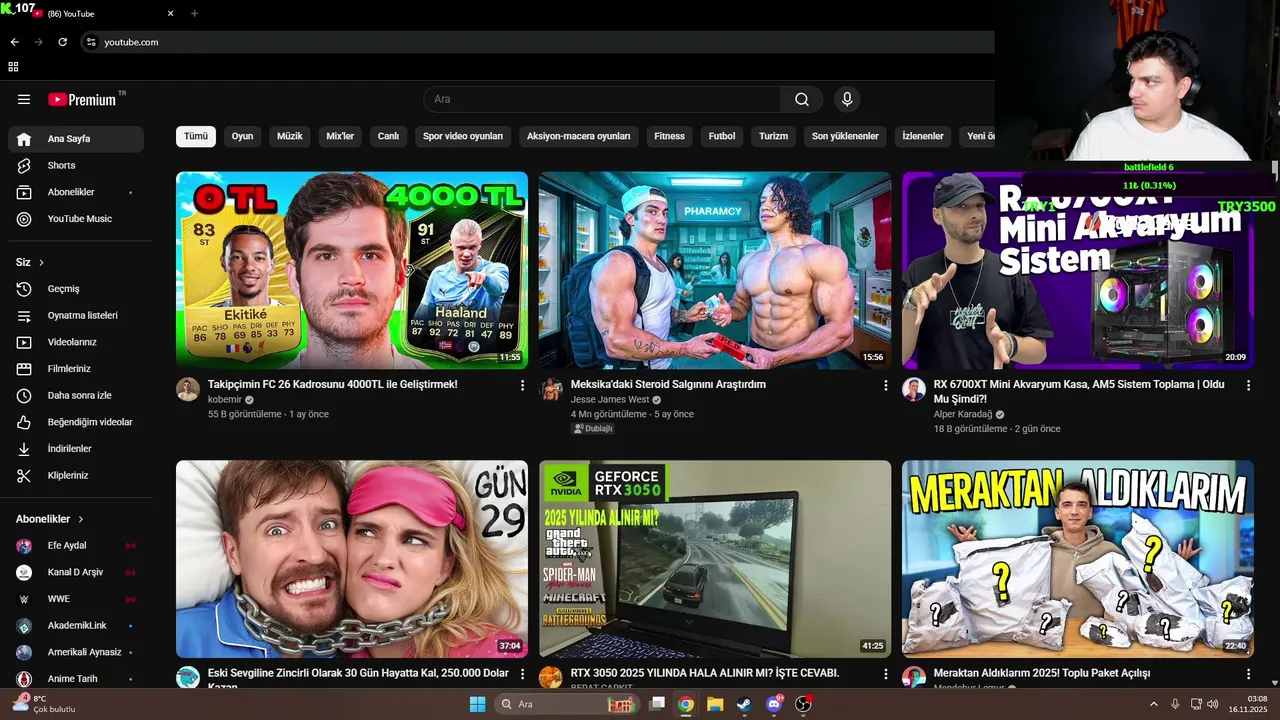Start voice search with microphone icon
The image size is (1280, 720).
click(847, 99)
